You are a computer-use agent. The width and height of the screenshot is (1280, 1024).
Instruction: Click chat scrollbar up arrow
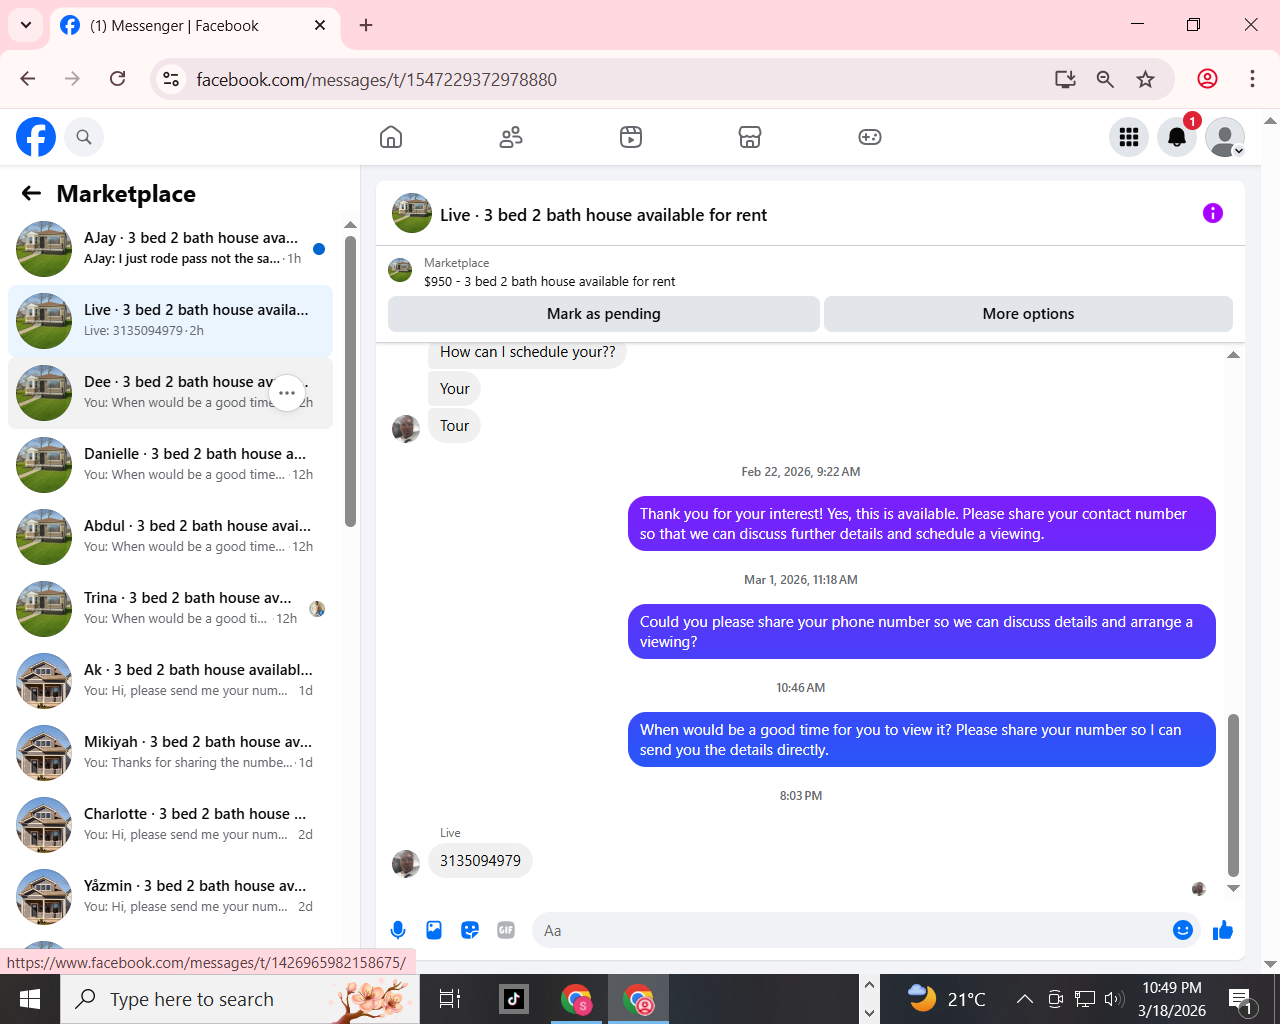tap(1233, 355)
